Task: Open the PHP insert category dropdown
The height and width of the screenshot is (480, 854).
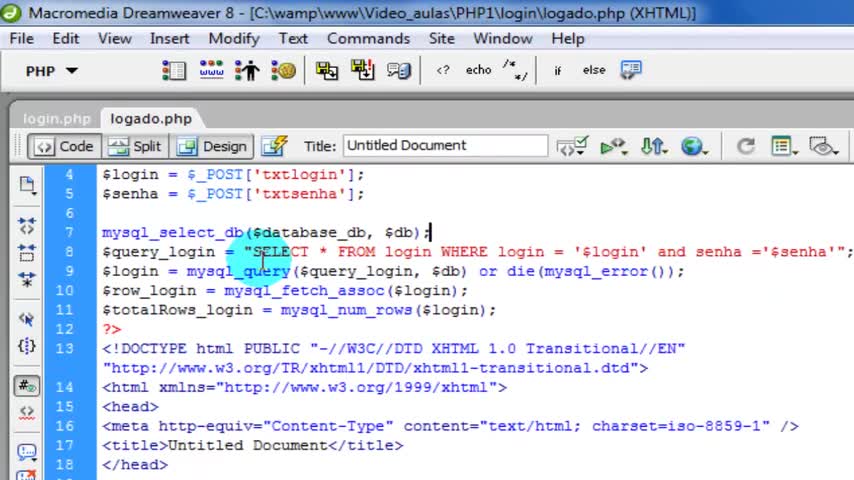Action: click(52, 71)
